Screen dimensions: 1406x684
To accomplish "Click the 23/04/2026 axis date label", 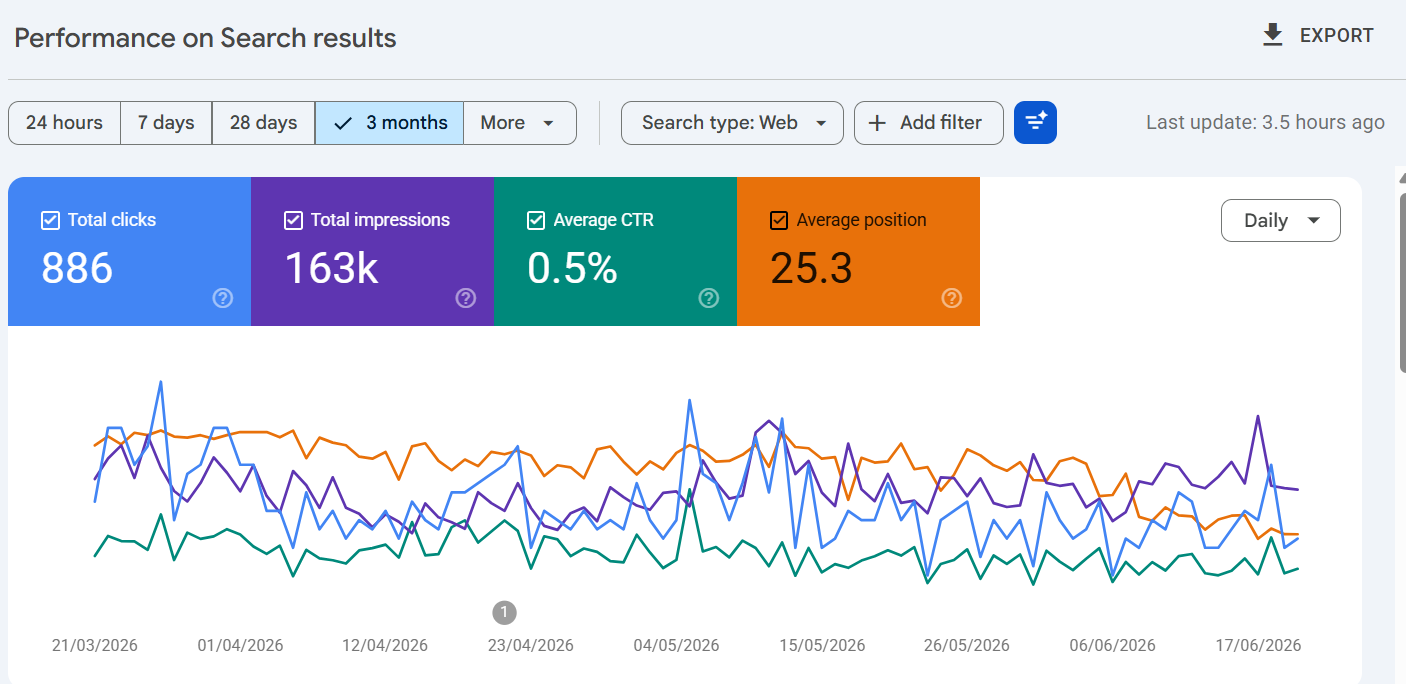I will (531, 645).
